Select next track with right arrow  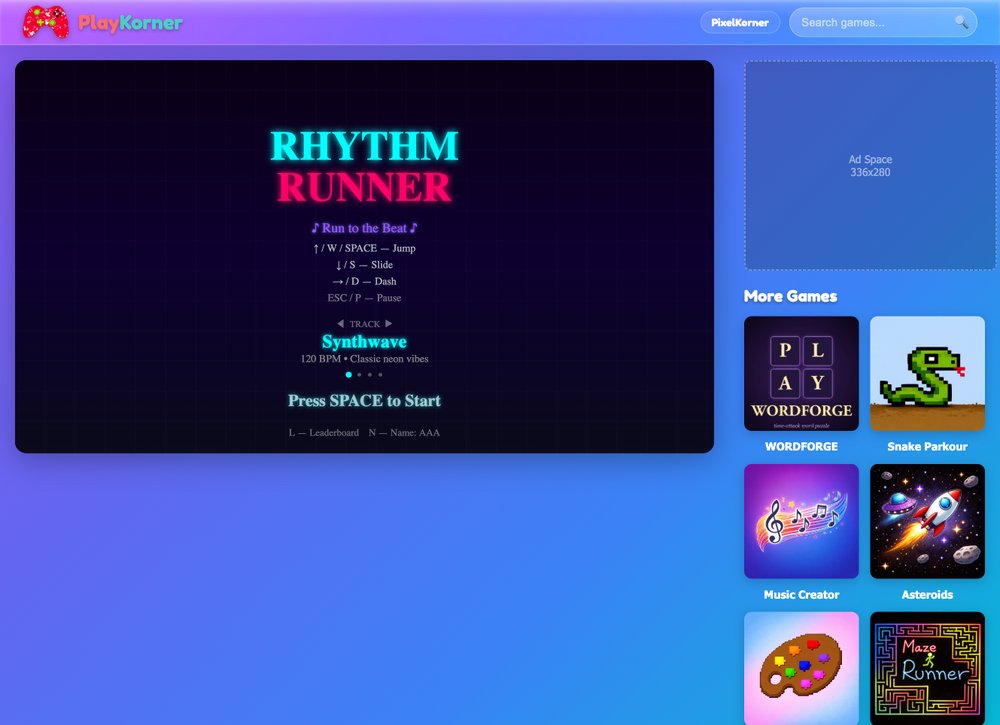click(x=388, y=324)
